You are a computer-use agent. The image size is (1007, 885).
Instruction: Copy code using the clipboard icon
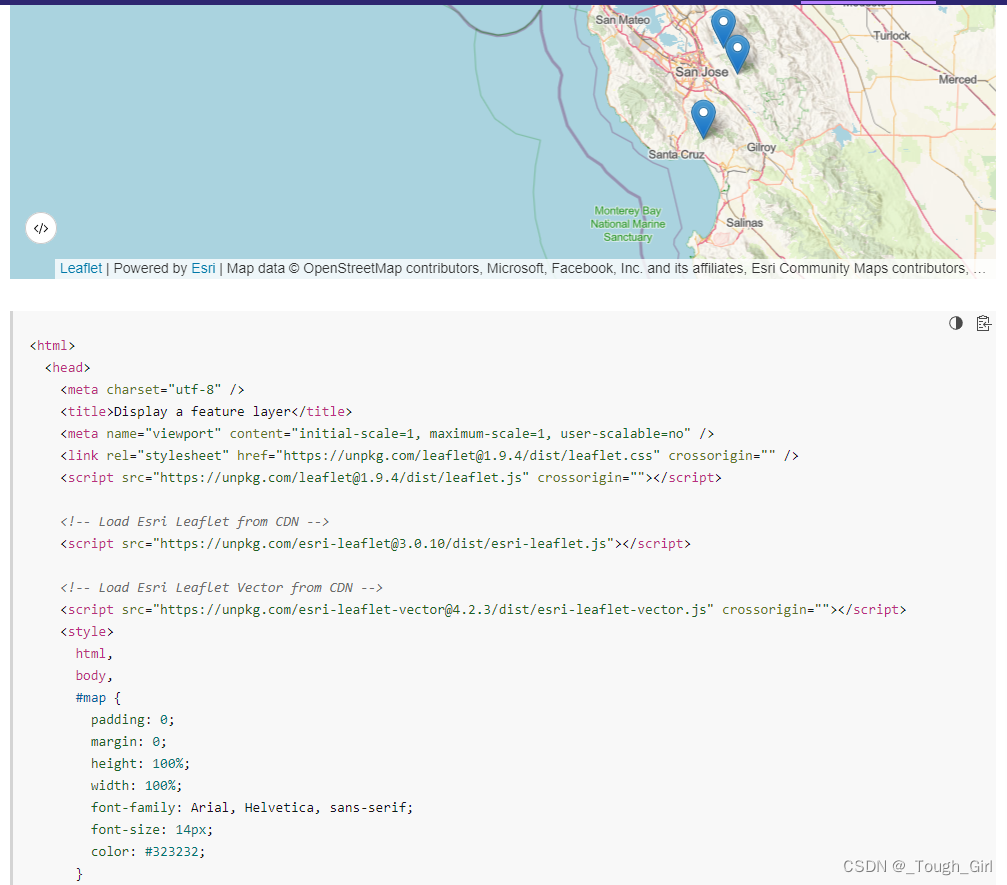[983, 323]
